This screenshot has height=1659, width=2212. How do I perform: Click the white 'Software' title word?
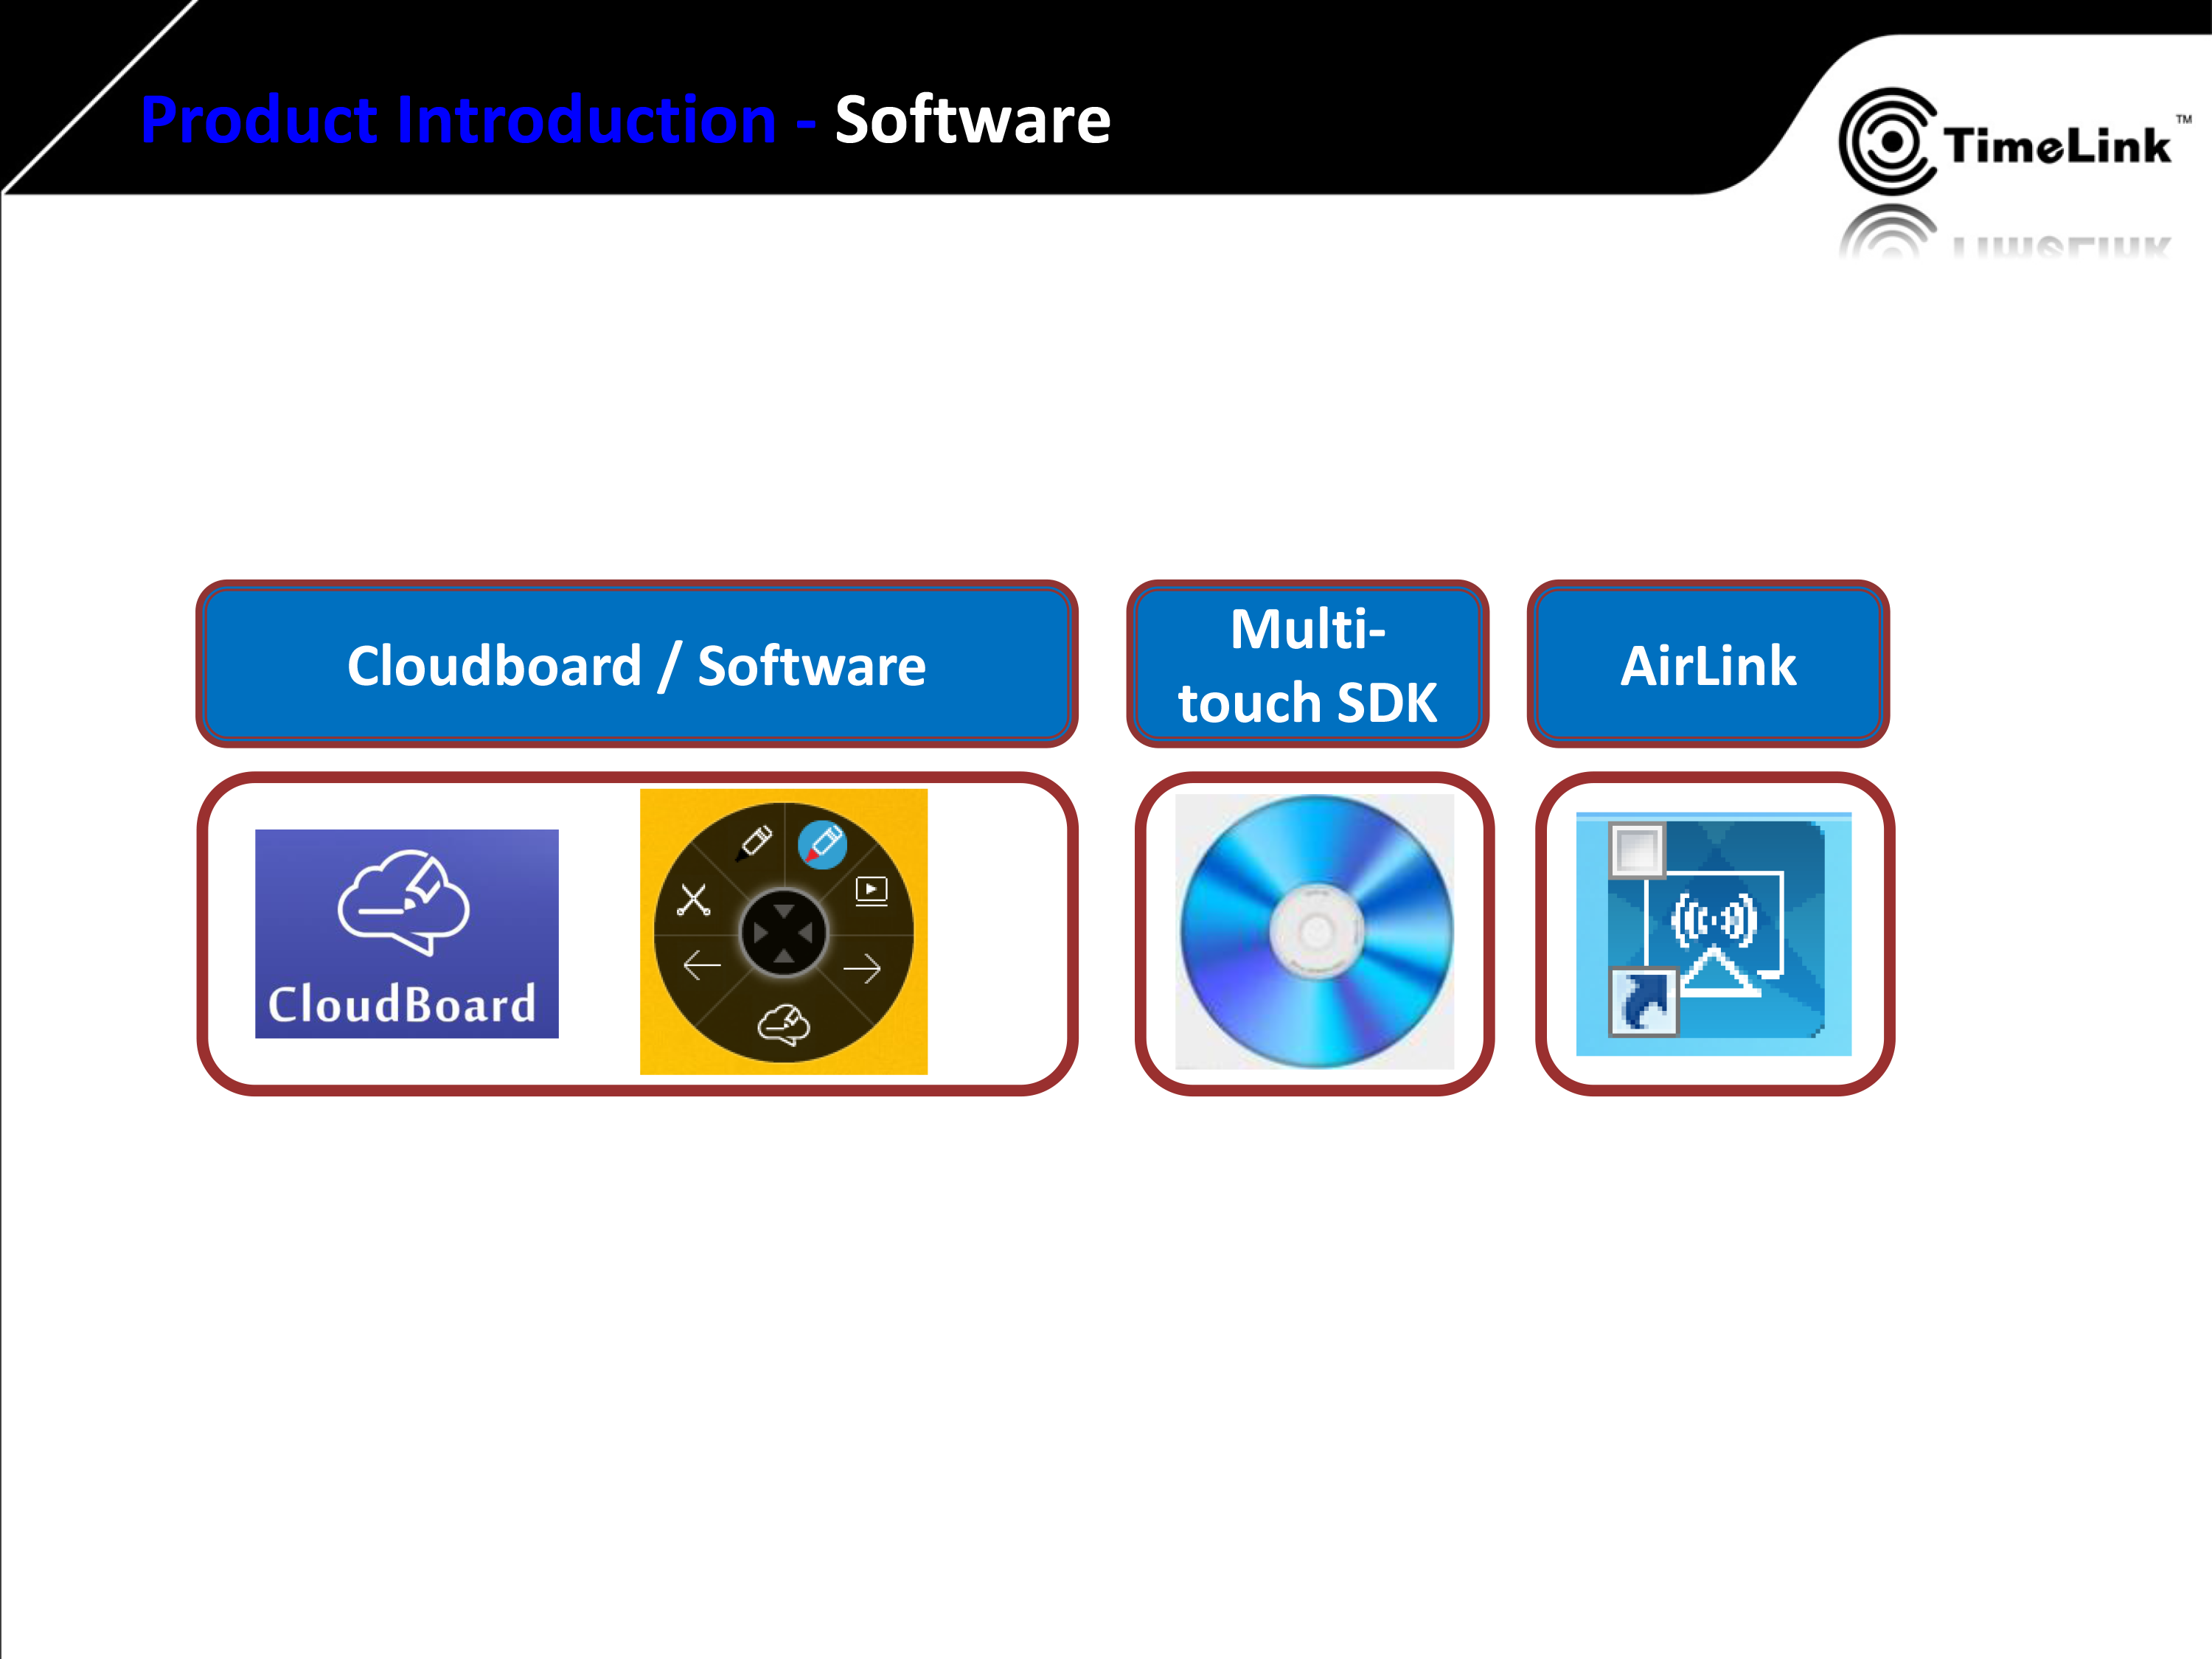coord(973,120)
